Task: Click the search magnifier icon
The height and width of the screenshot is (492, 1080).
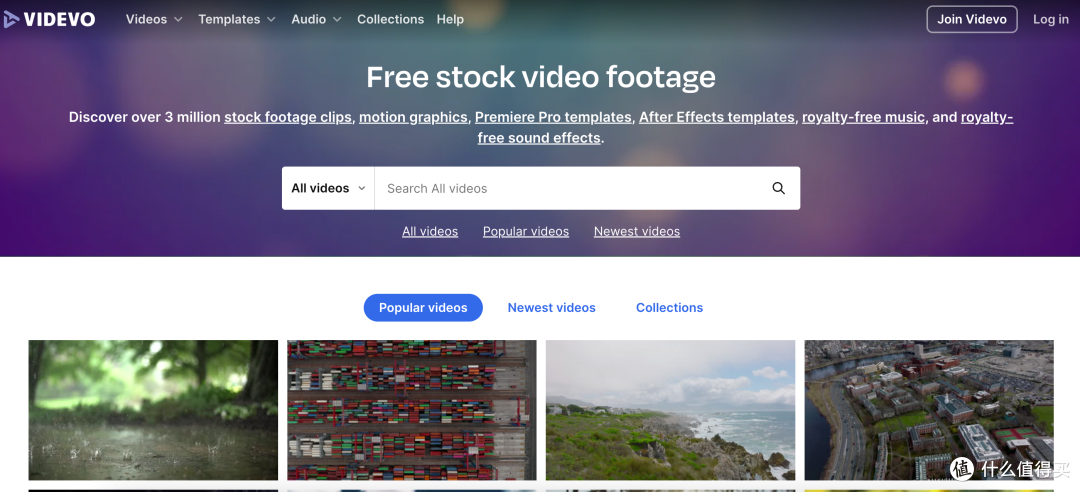Action: pos(778,188)
